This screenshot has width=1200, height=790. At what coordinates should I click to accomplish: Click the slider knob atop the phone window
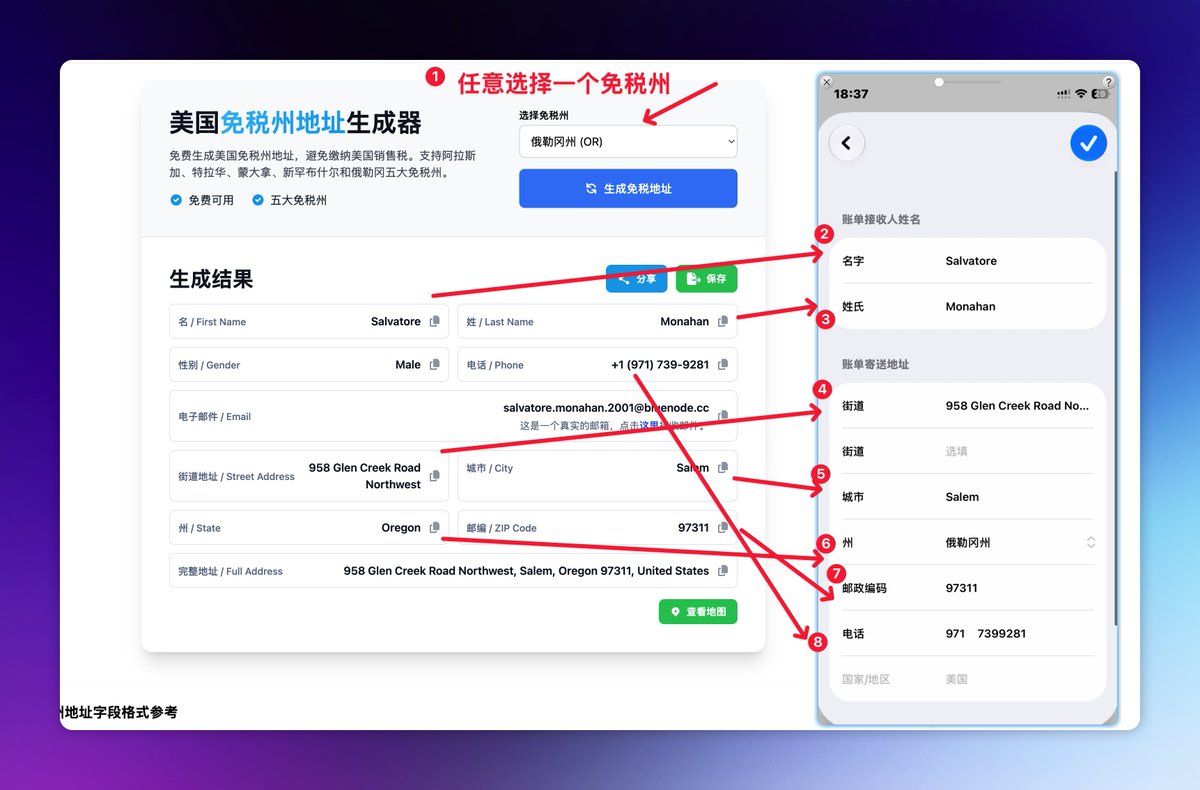pyautogui.click(x=939, y=82)
